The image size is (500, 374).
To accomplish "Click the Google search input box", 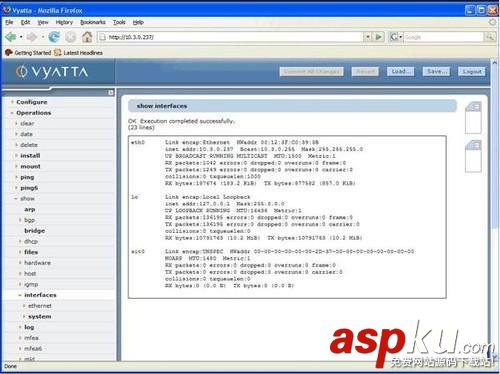I will 443,37.
